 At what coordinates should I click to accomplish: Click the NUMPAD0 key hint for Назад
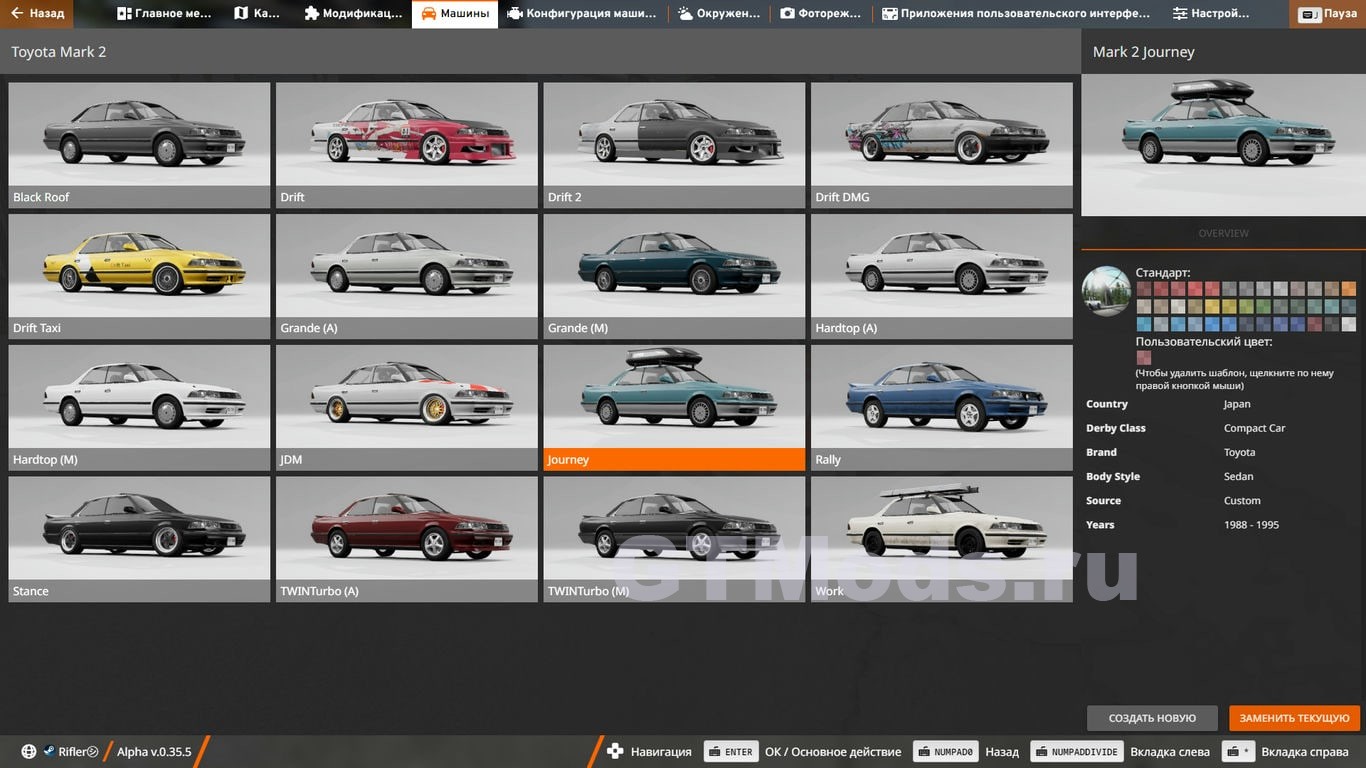pyautogui.click(x=944, y=752)
